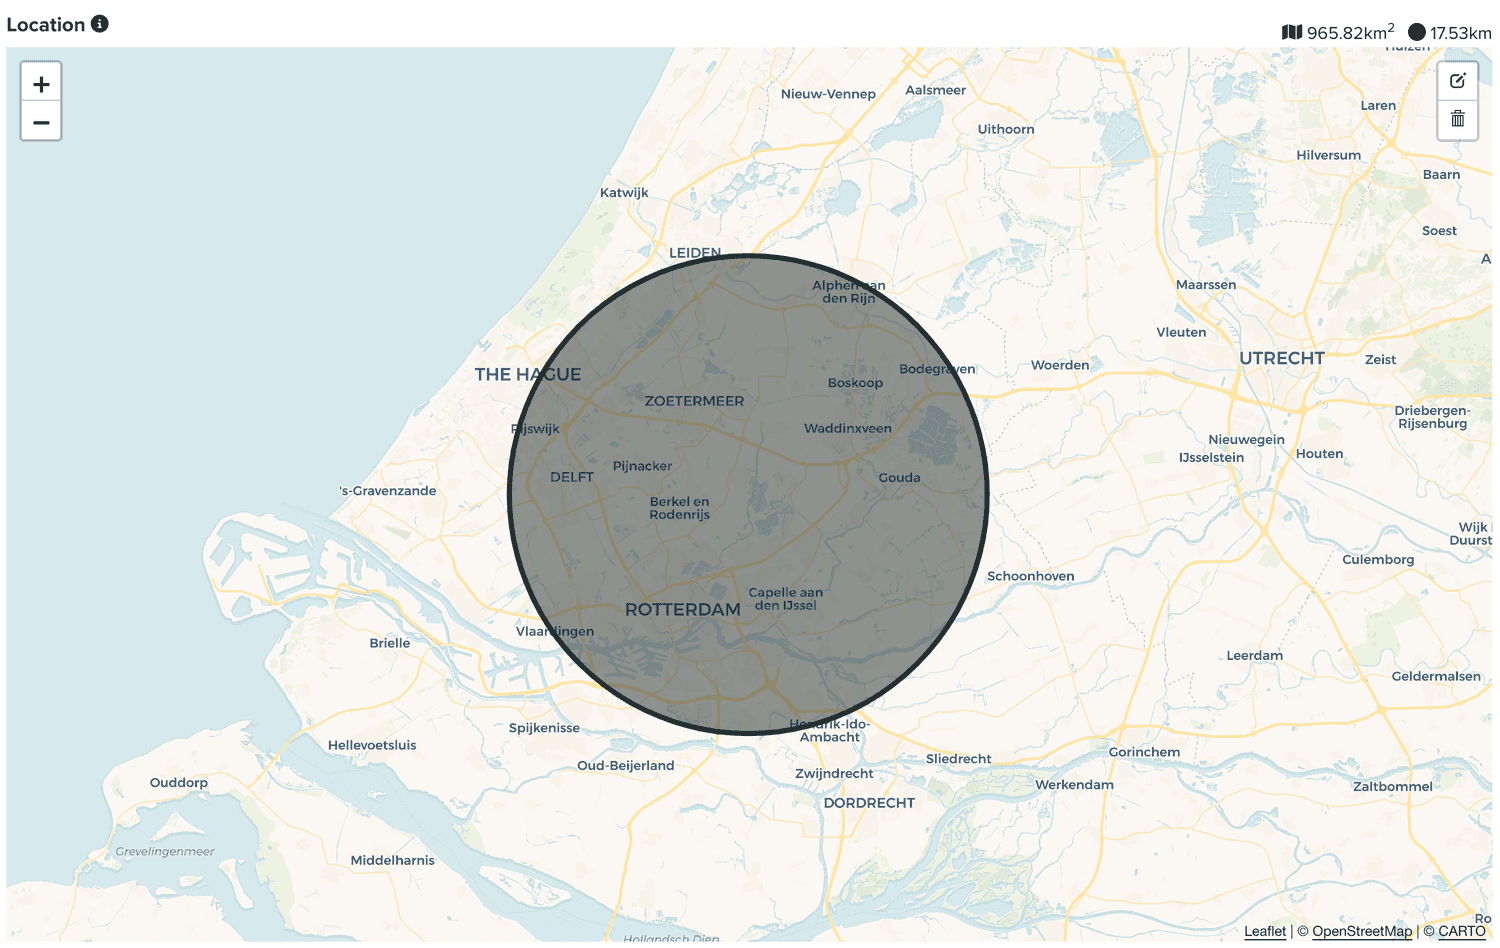
Task: Click the 'IJsselstein' map label
Action: (x=1211, y=458)
